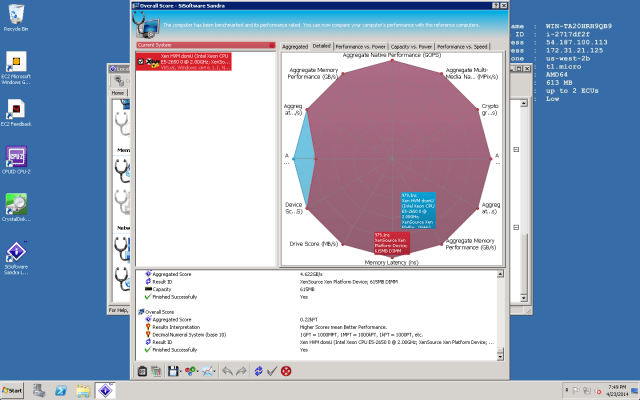Screen dimensions: 640x400
Task: Select the Results Interpretation row
Action: coord(176,327)
